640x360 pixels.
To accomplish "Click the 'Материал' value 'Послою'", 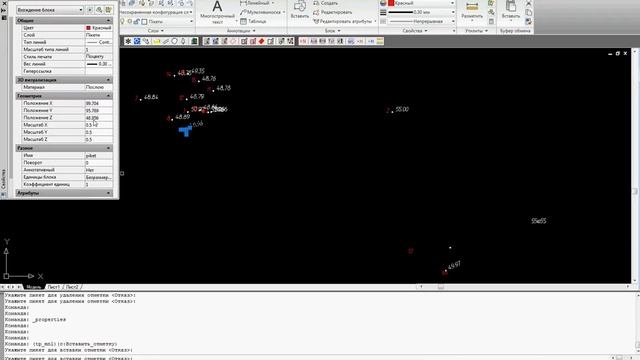I will point(98,87).
